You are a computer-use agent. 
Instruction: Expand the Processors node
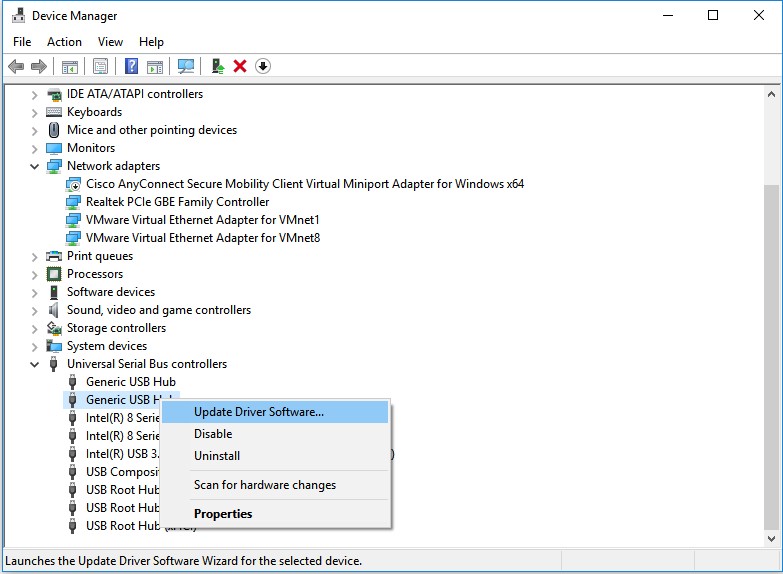(34, 275)
